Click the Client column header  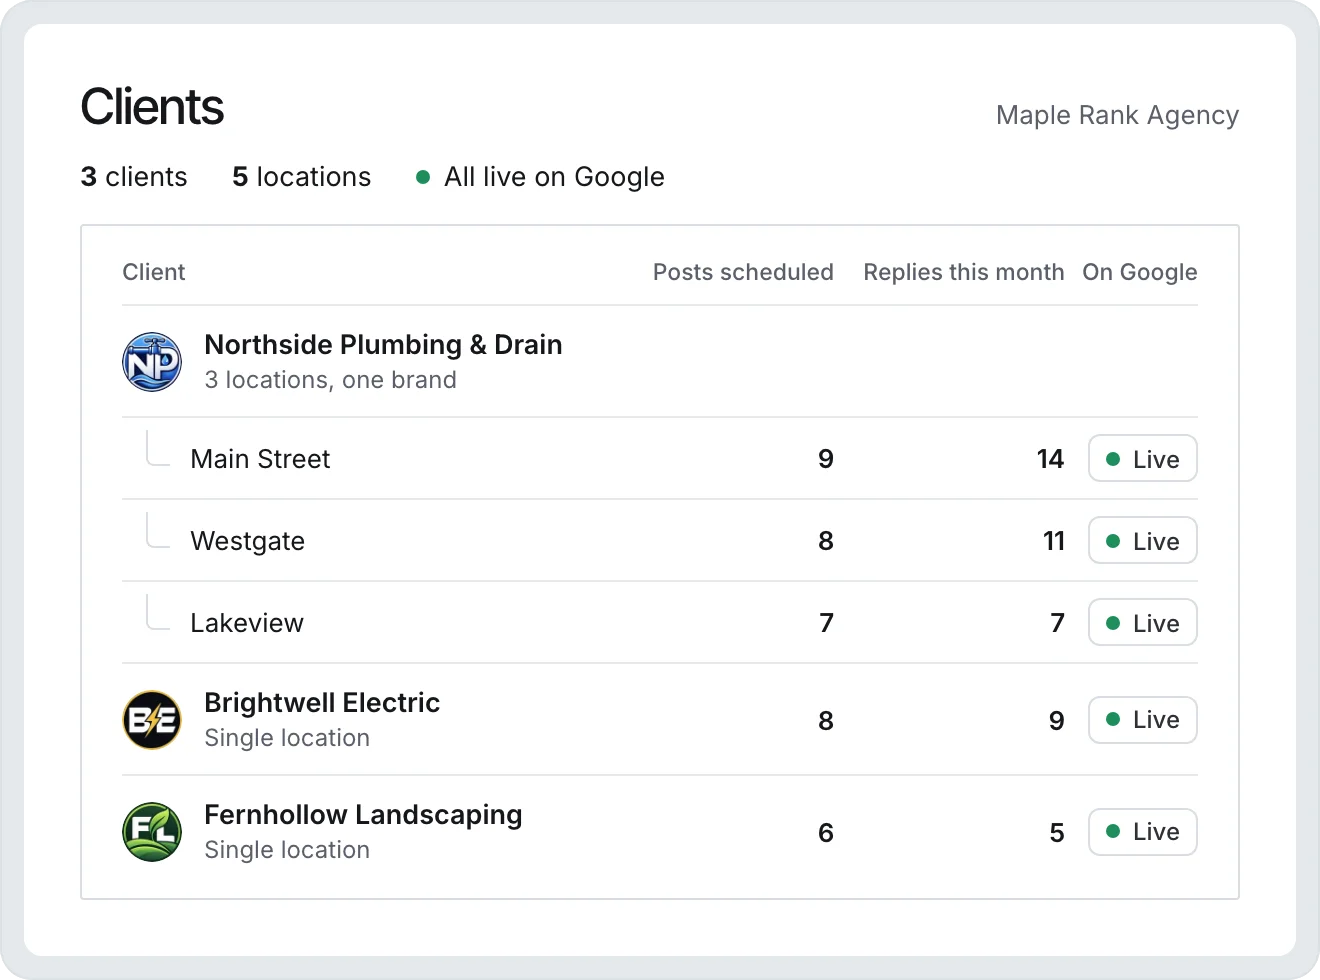[154, 272]
